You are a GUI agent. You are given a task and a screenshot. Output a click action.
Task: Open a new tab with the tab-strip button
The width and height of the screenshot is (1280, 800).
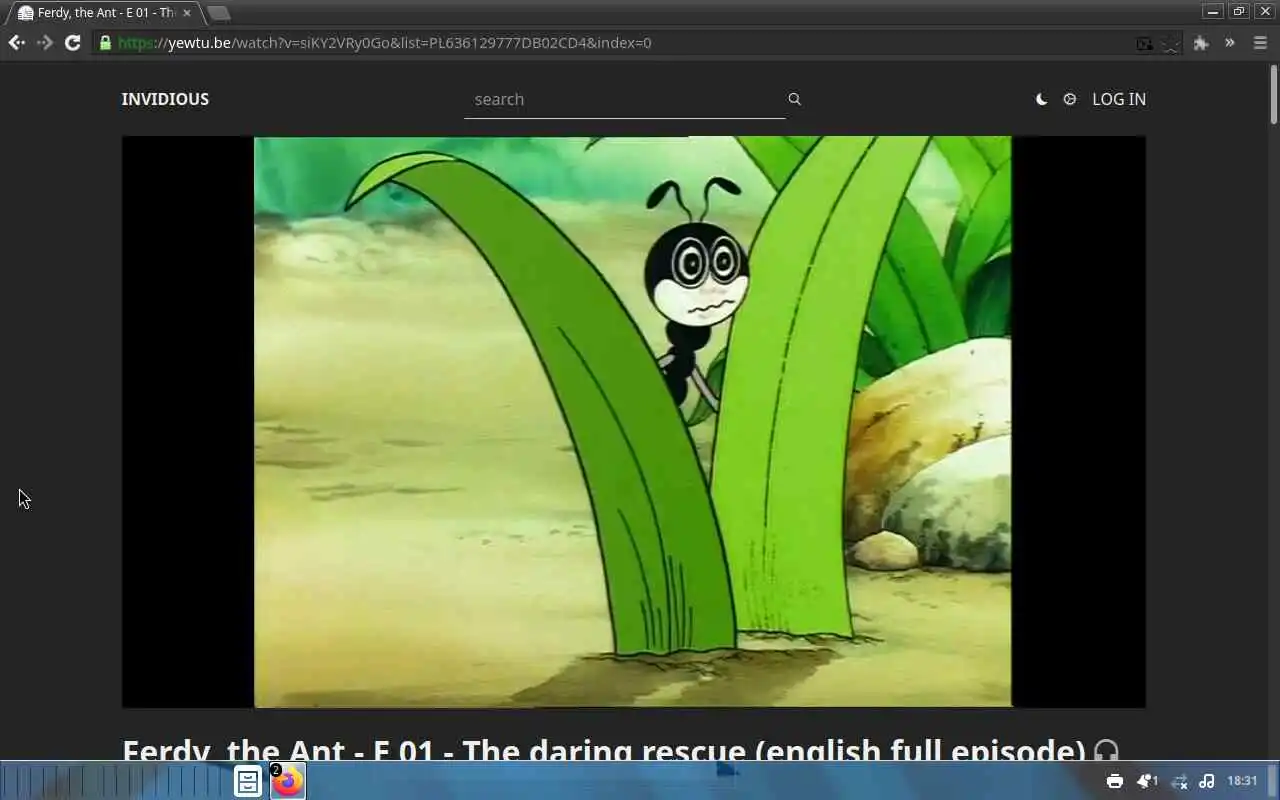[218, 13]
